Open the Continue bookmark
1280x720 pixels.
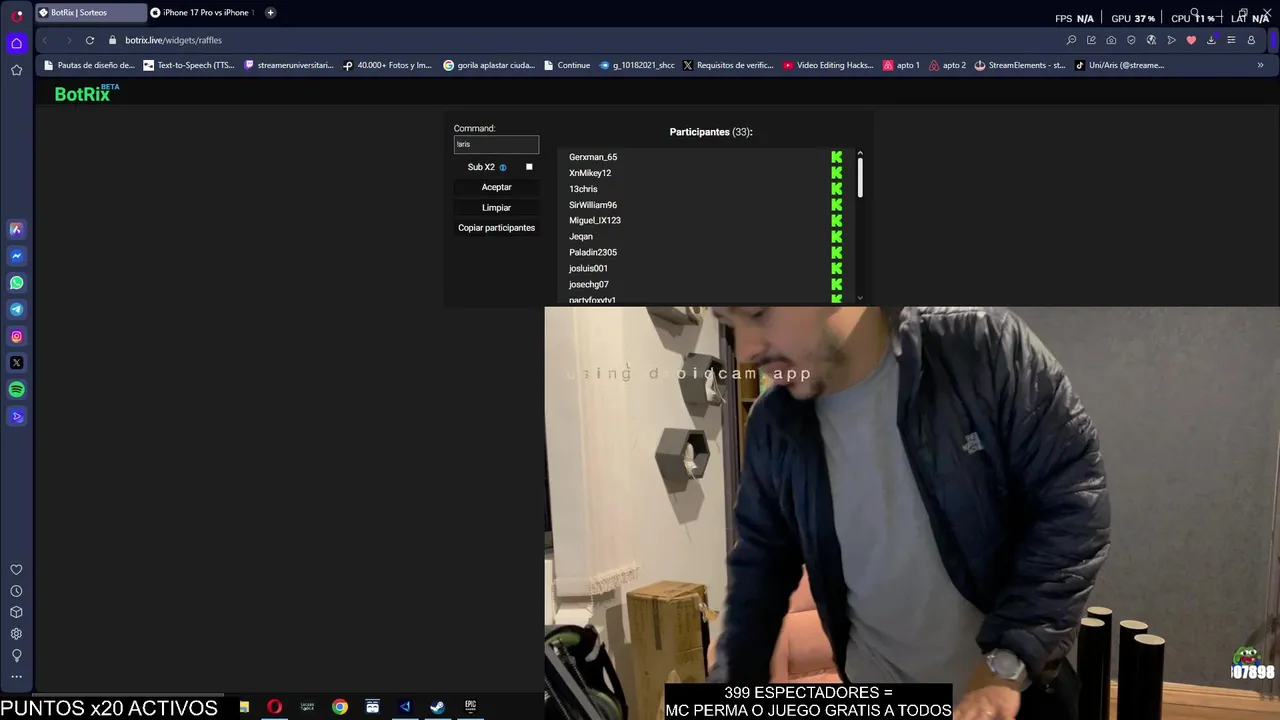[567, 65]
